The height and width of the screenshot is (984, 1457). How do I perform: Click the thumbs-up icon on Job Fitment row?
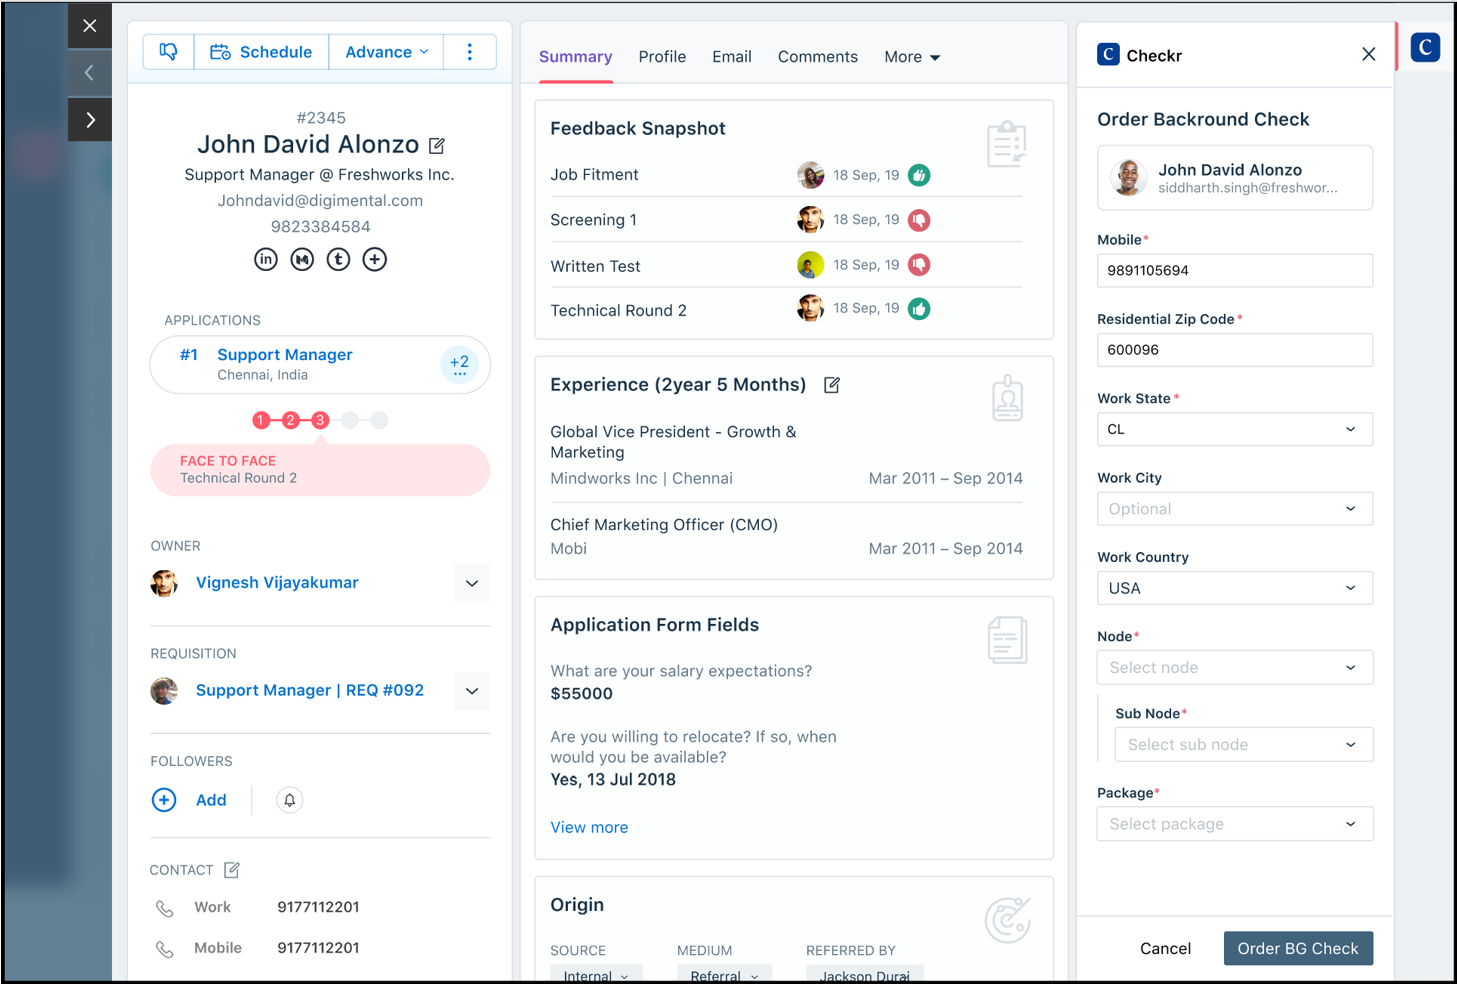(x=919, y=175)
